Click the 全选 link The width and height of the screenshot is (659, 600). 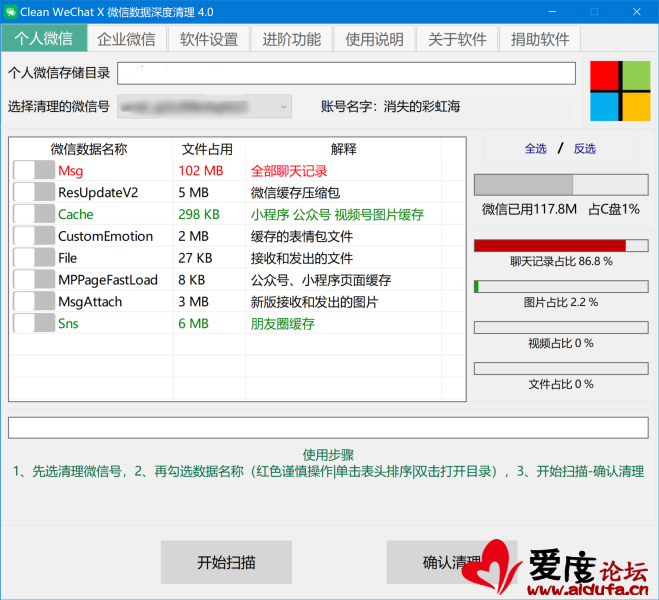[535, 148]
